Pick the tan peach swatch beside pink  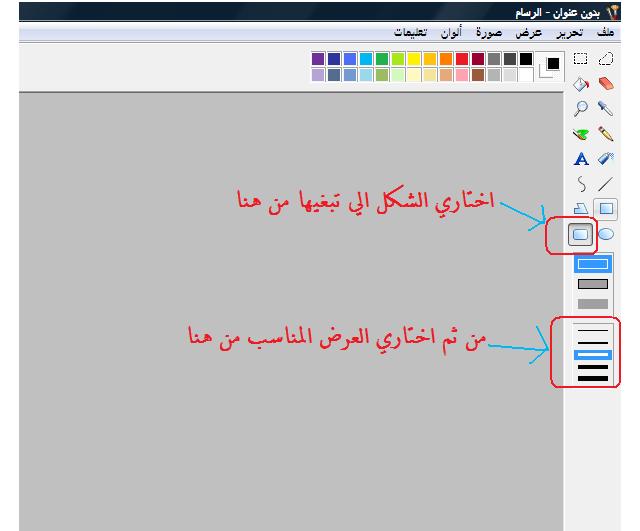pyautogui.click(x=446, y=75)
